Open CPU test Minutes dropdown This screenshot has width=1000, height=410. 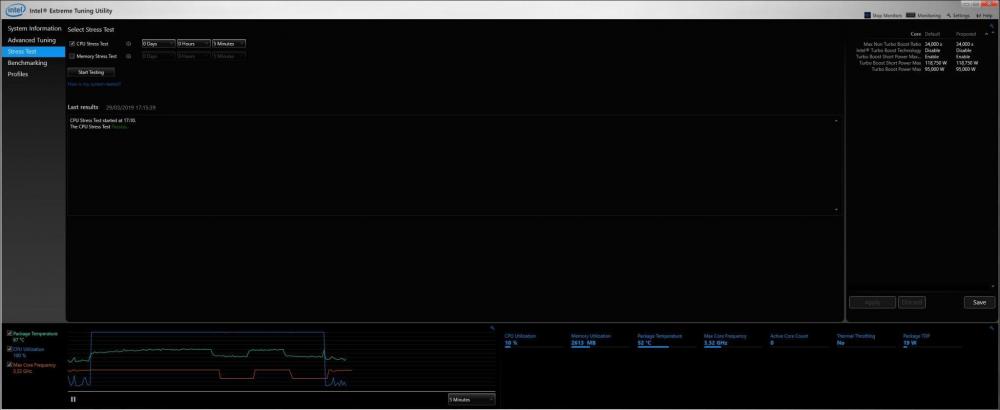point(229,44)
